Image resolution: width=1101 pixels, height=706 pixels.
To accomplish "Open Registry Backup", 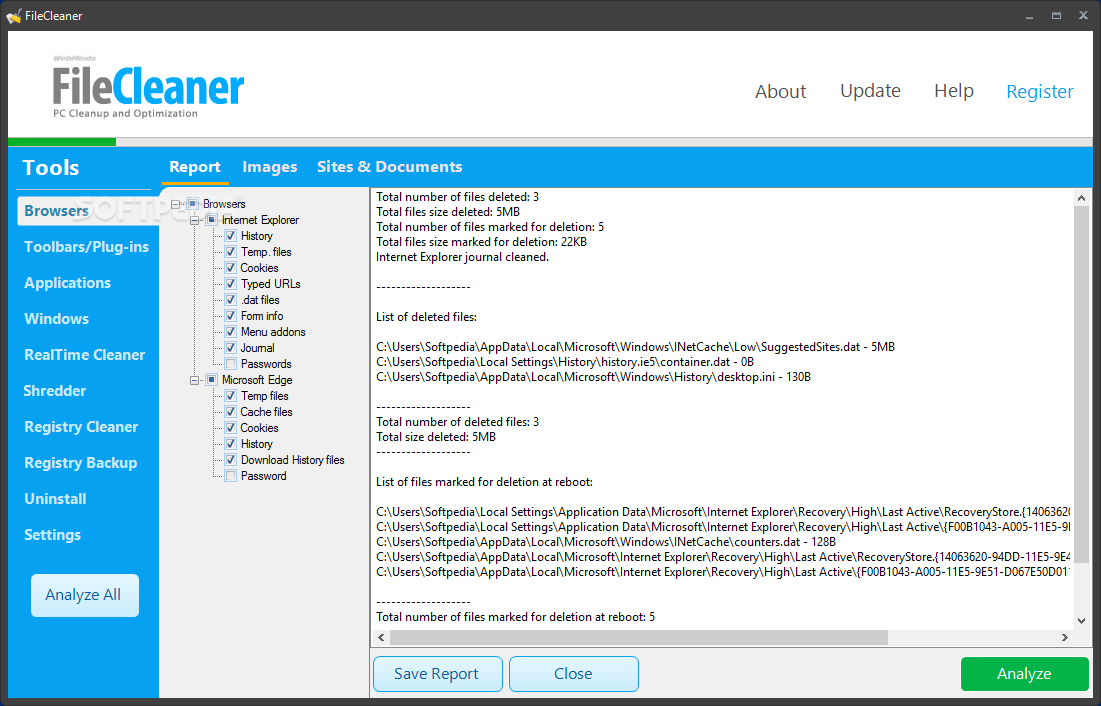I will coord(81,463).
